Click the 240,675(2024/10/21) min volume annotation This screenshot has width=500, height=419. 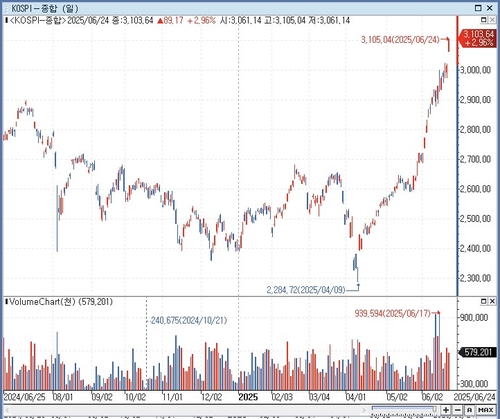(x=188, y=321)
